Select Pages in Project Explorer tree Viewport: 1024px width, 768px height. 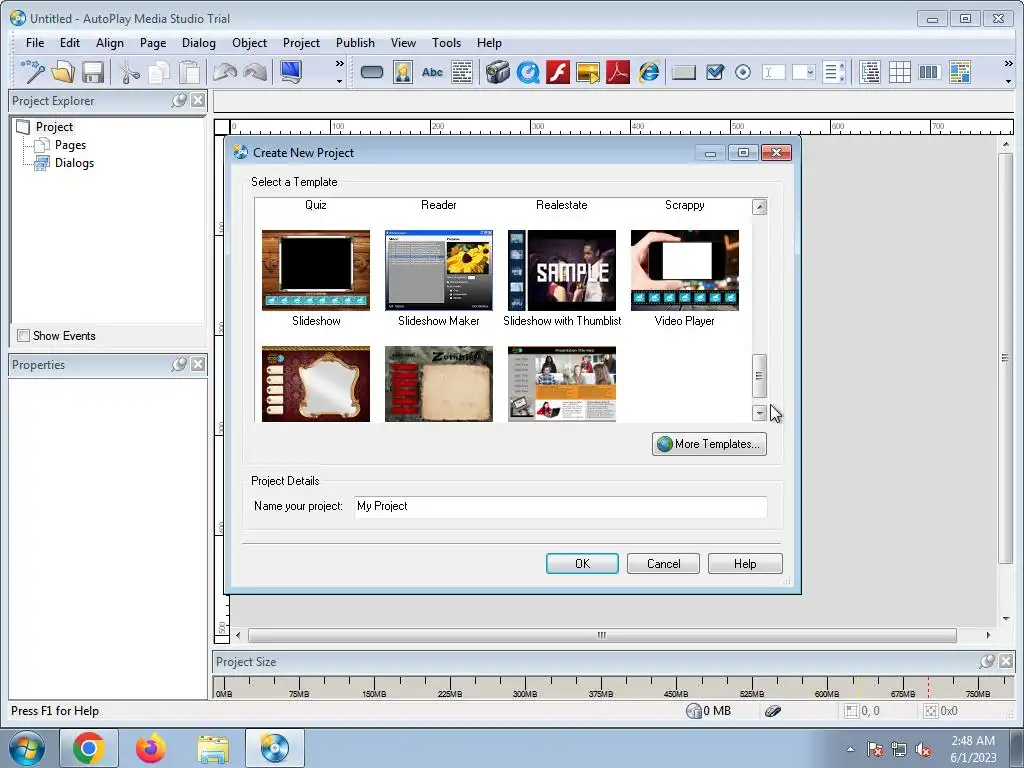click(x=70, y=145)
